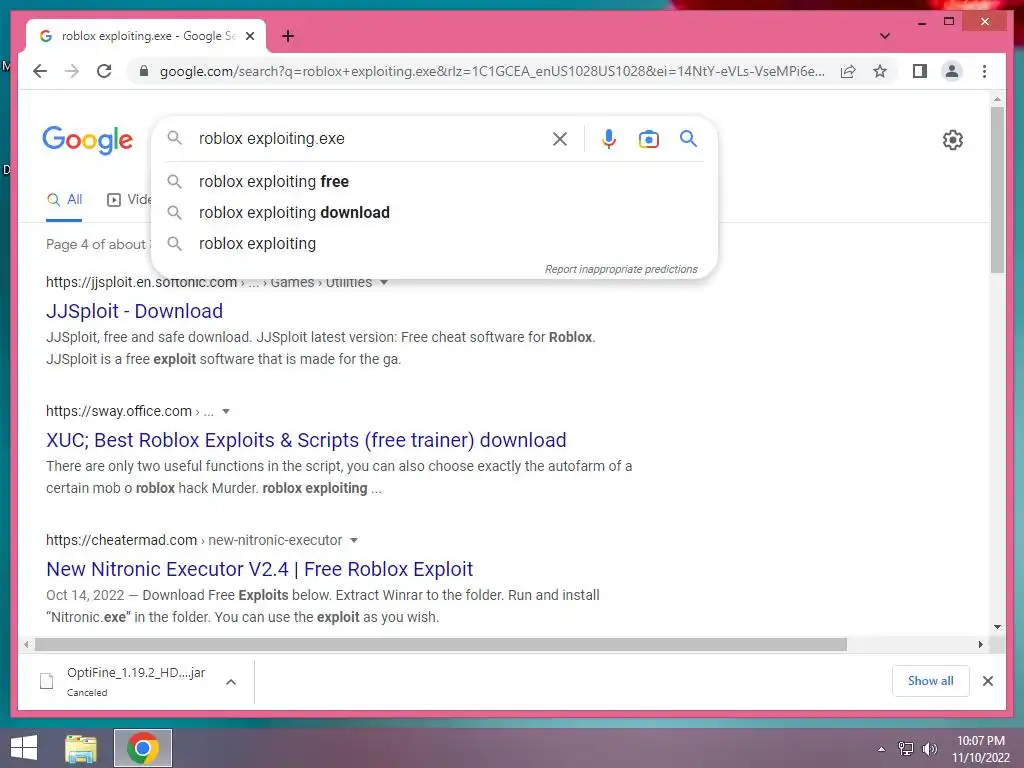Click the horizontal scroll-right arrow
This screenshot has height=768, width=1024.
[980, 645]
